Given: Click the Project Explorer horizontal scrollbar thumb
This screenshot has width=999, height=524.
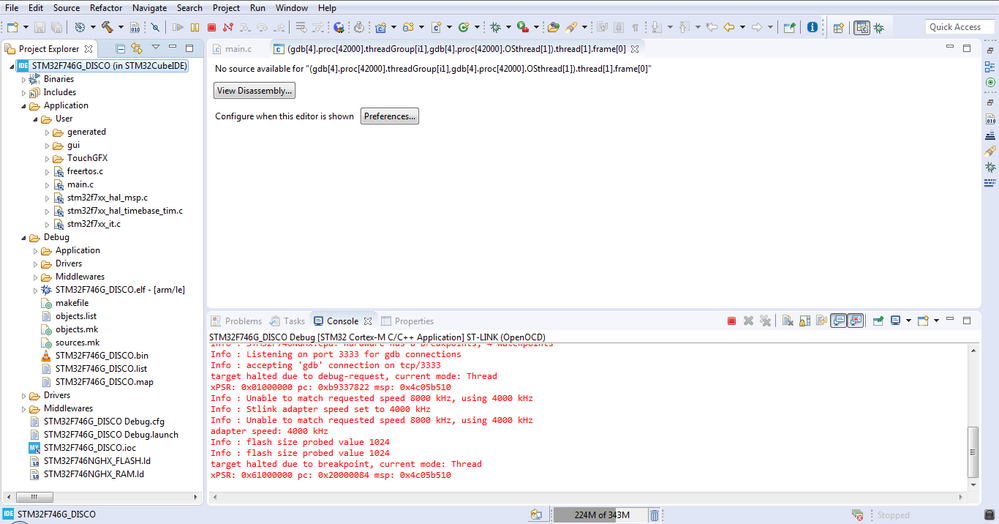Looking at the screenshot, I should pos(34,497).
